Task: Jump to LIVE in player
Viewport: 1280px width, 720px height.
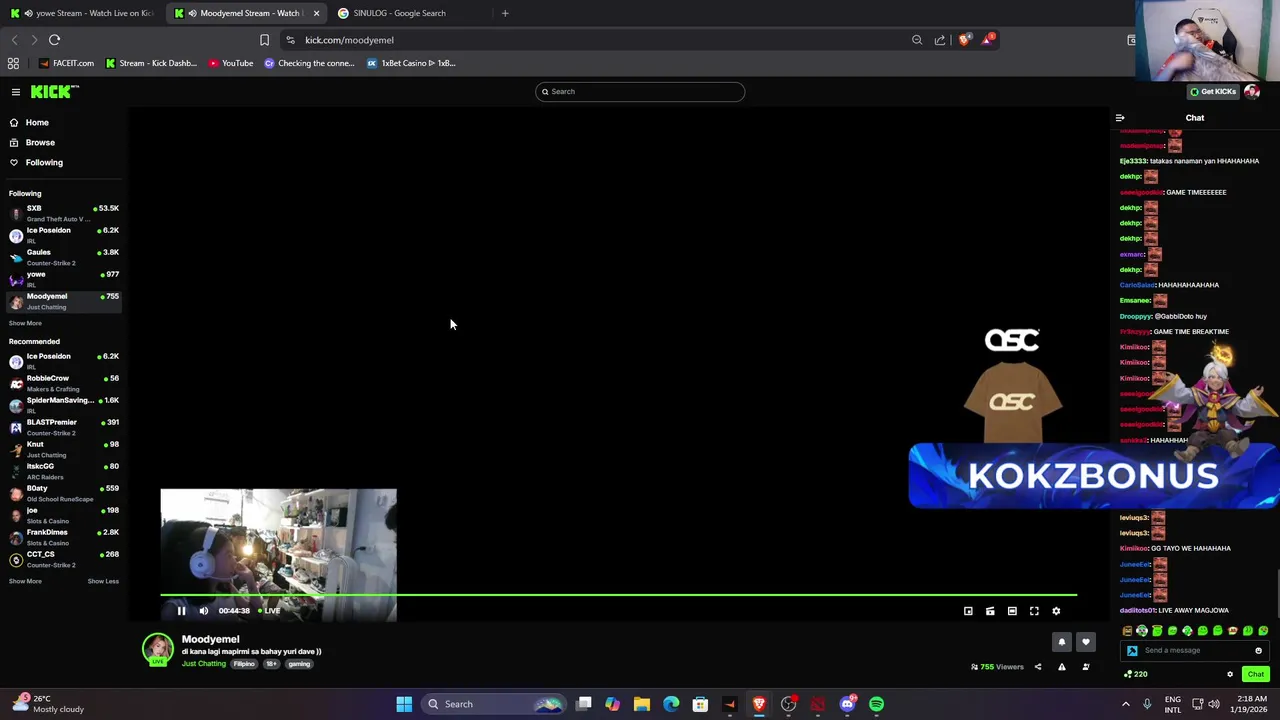Action: click(270, 611)
